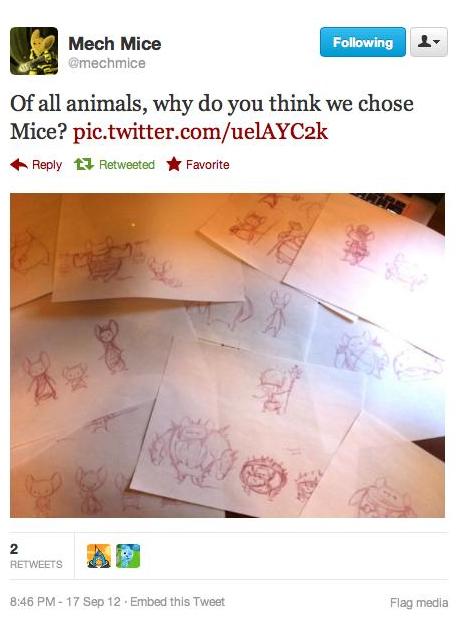
Task: Open the first retweeter's orange avatar
Action: (99, 556)
